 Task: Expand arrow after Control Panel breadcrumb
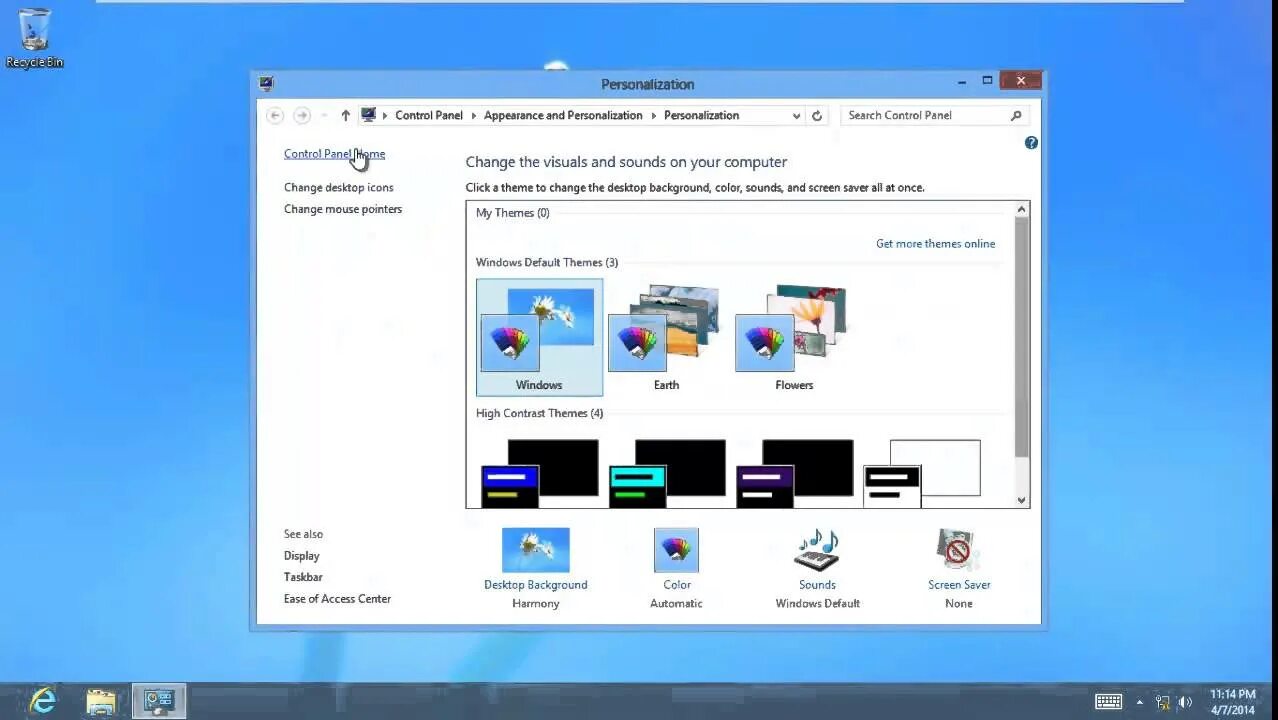(x=474, y=116)
